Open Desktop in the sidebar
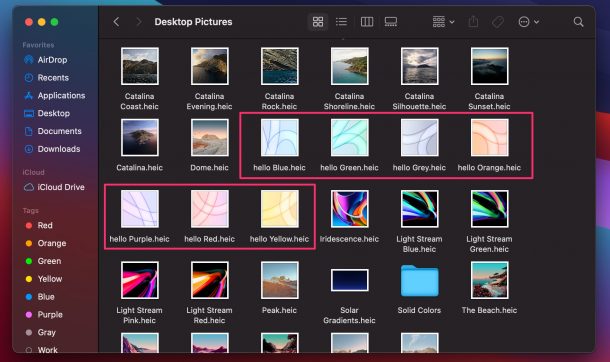 [x=47, y=114]
